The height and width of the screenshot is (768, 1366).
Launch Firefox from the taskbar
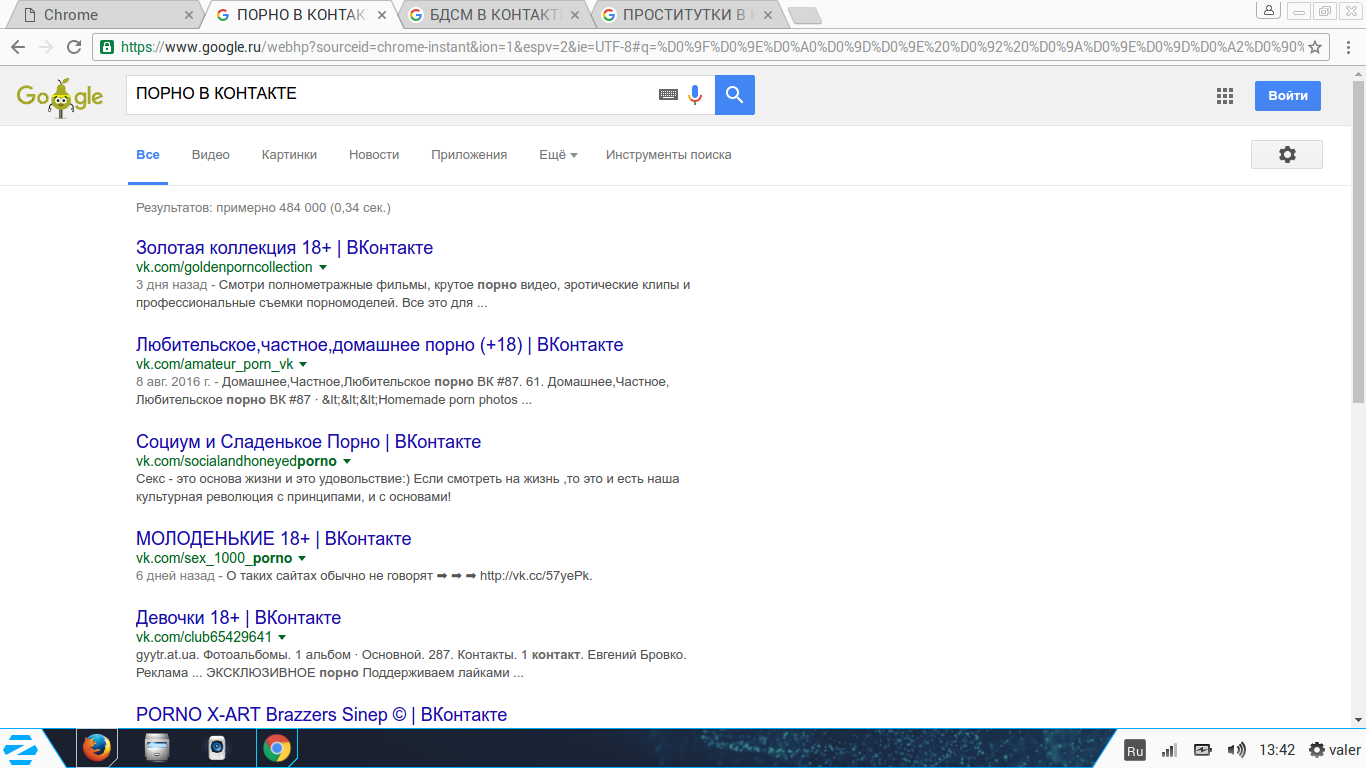[x=97, y=748]
